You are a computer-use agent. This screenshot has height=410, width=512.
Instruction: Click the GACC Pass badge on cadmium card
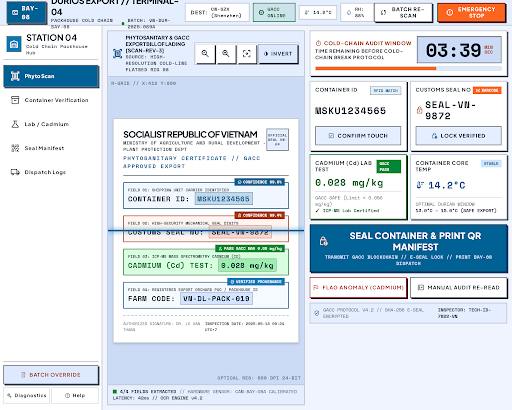pyautogui.click(x=389, y=166)
